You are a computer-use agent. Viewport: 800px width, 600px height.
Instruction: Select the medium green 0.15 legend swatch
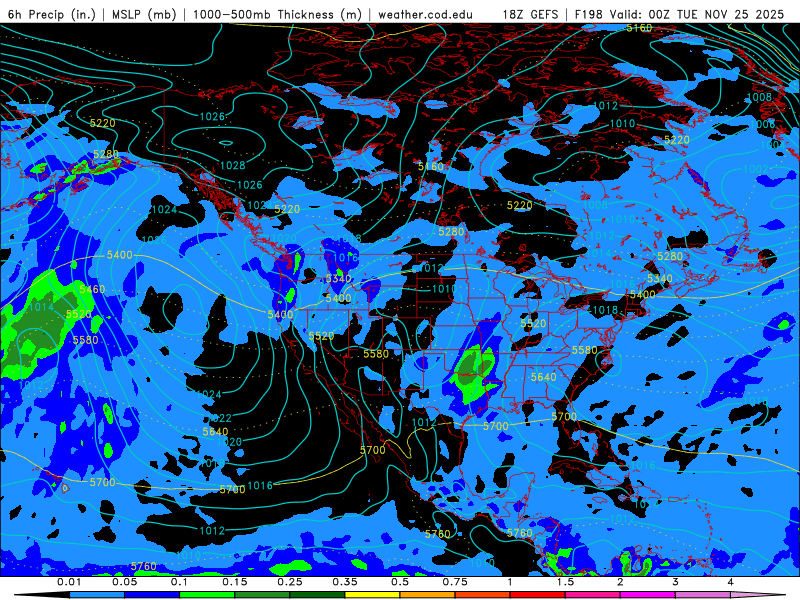pos(262,595)
